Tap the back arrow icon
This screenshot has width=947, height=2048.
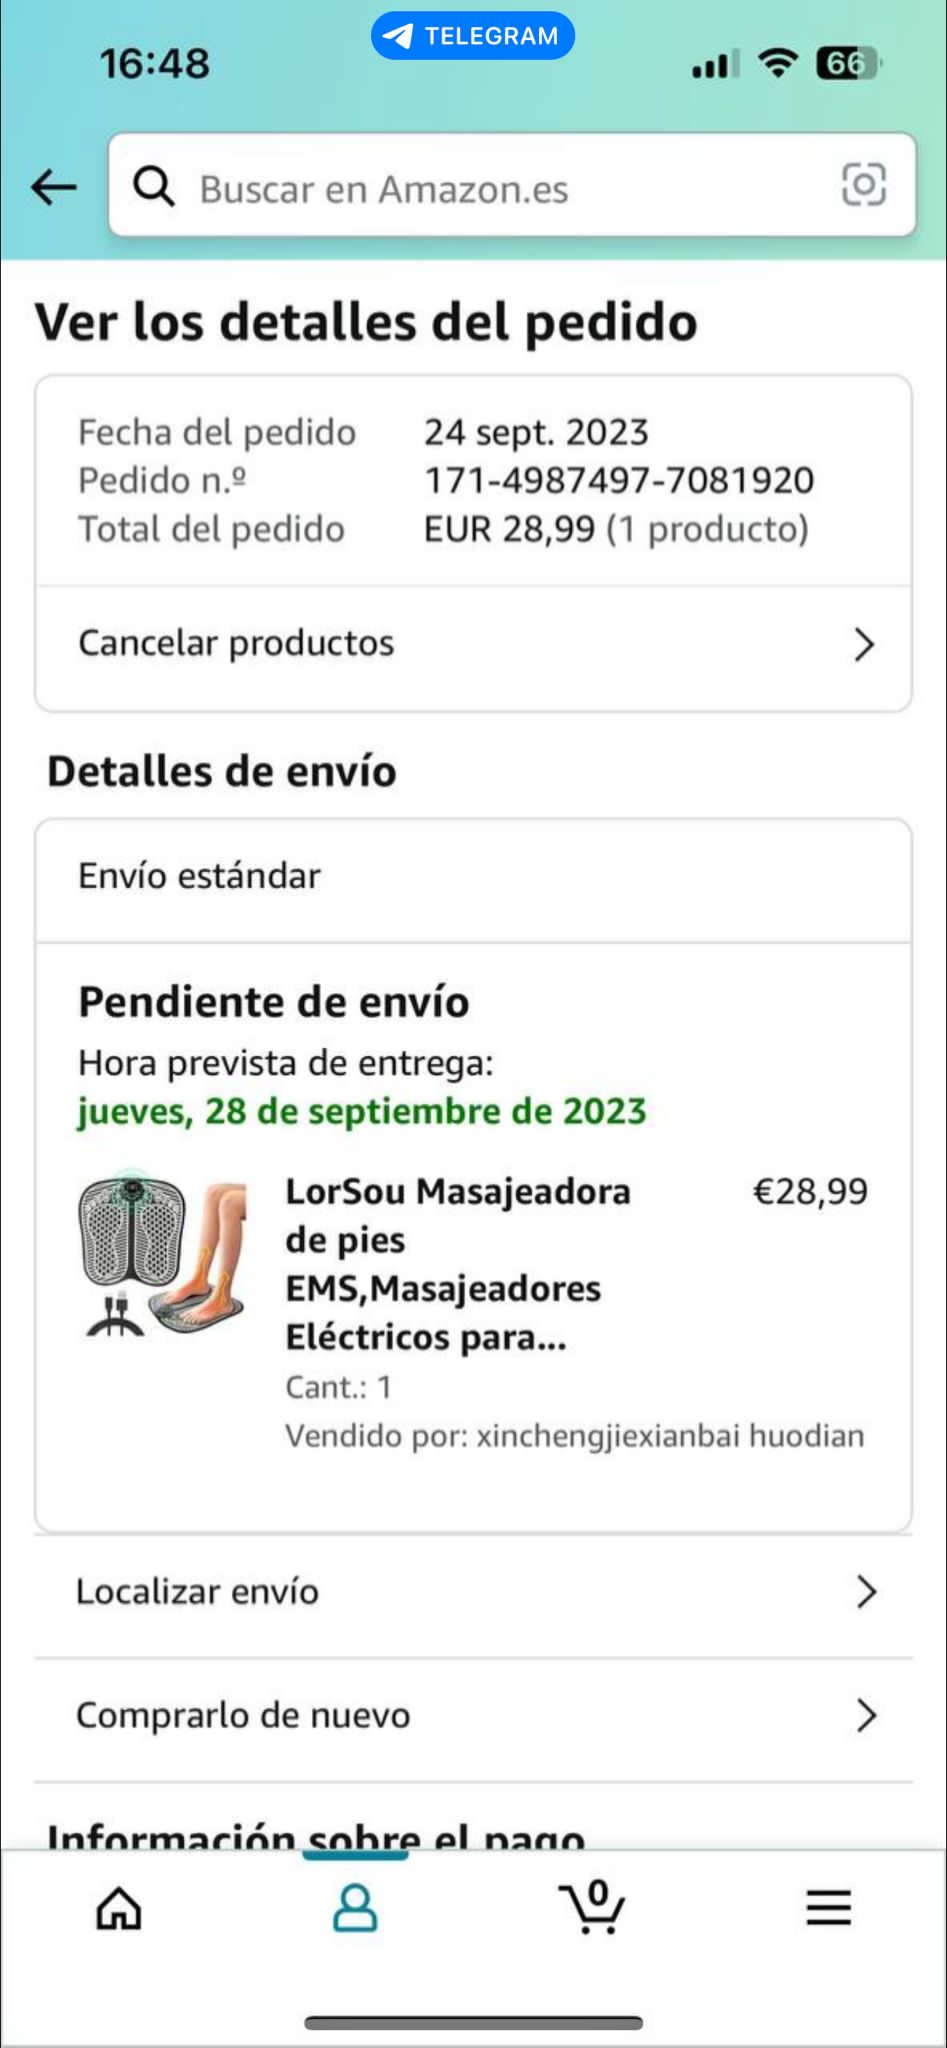(54, 186)
